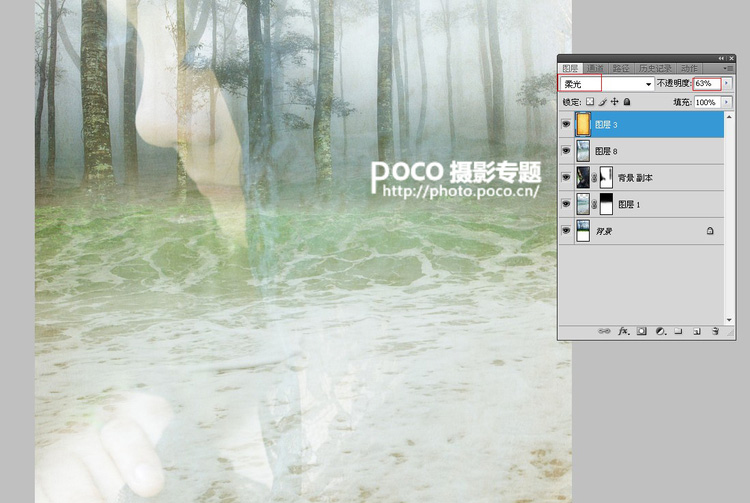Select the 图层 3 layer name
Image resolution: width=750 pixels, height=503 pixels.
606,124
